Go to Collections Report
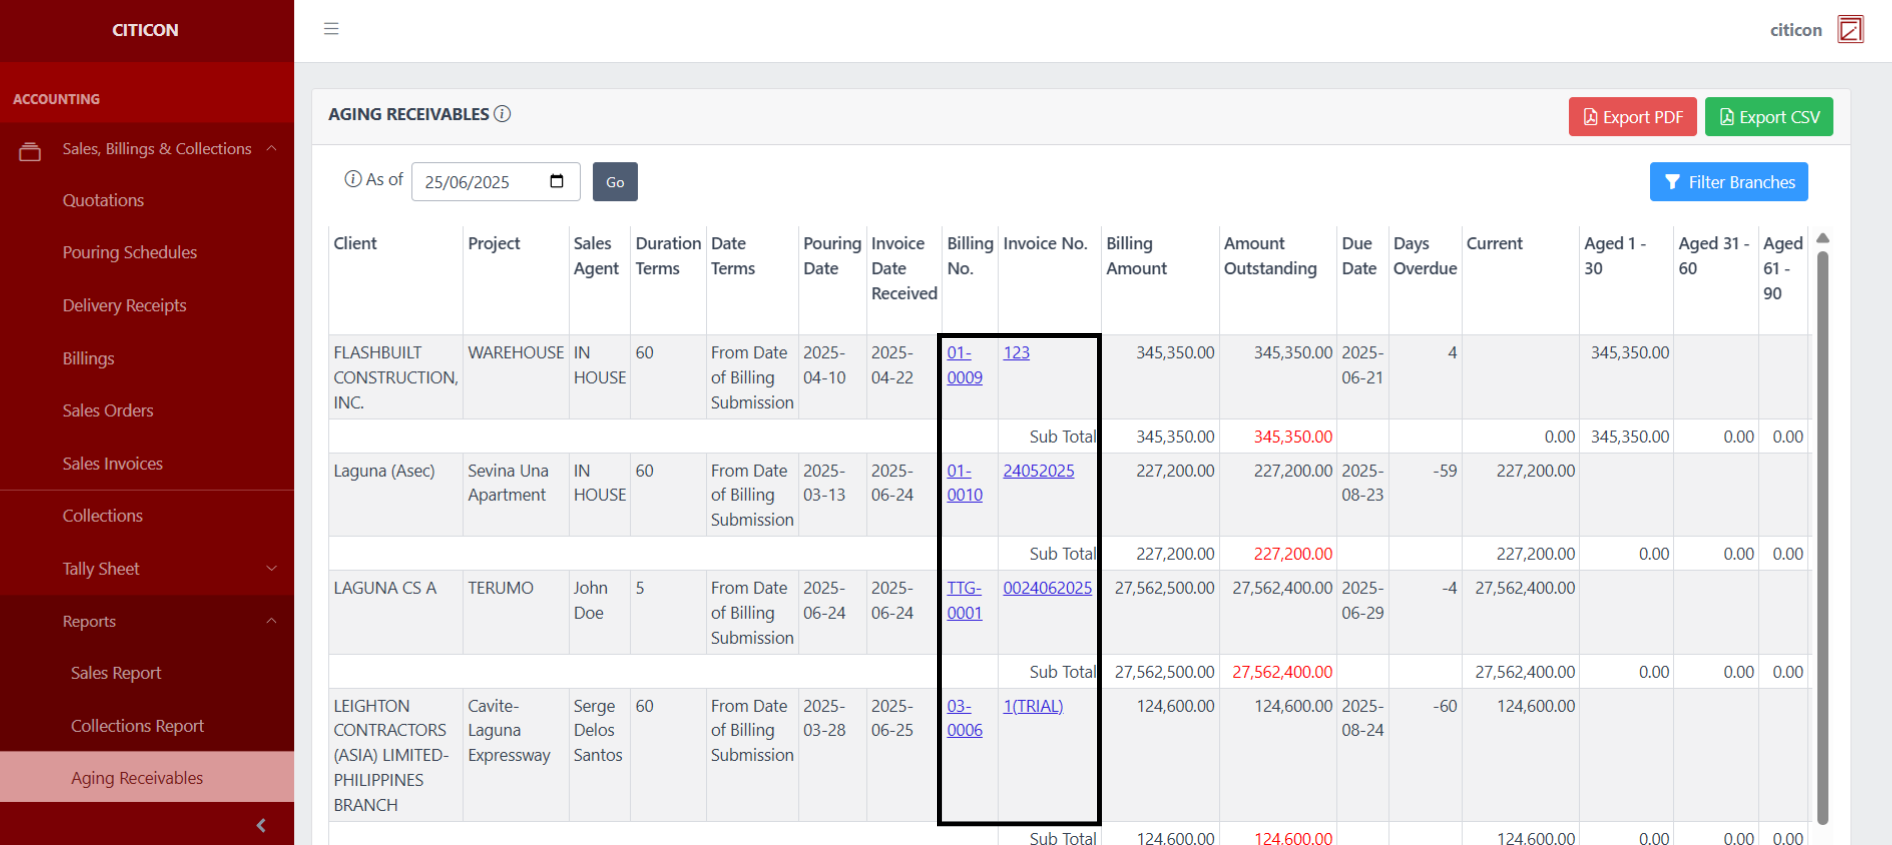Screen dimensions: 1892x845 (x=137, y=726)
